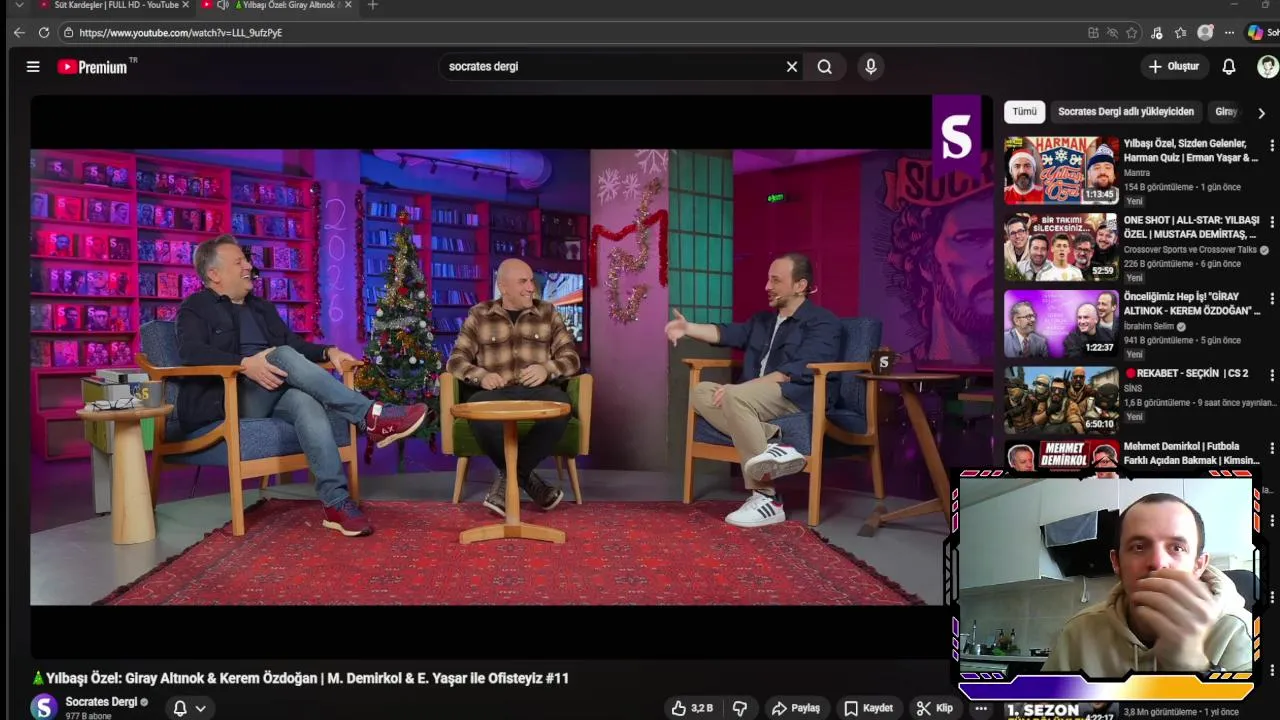This screenshot has height=720, width=1280.
Task: Select the Giray filter chip
Action: tap(1227, 112)
